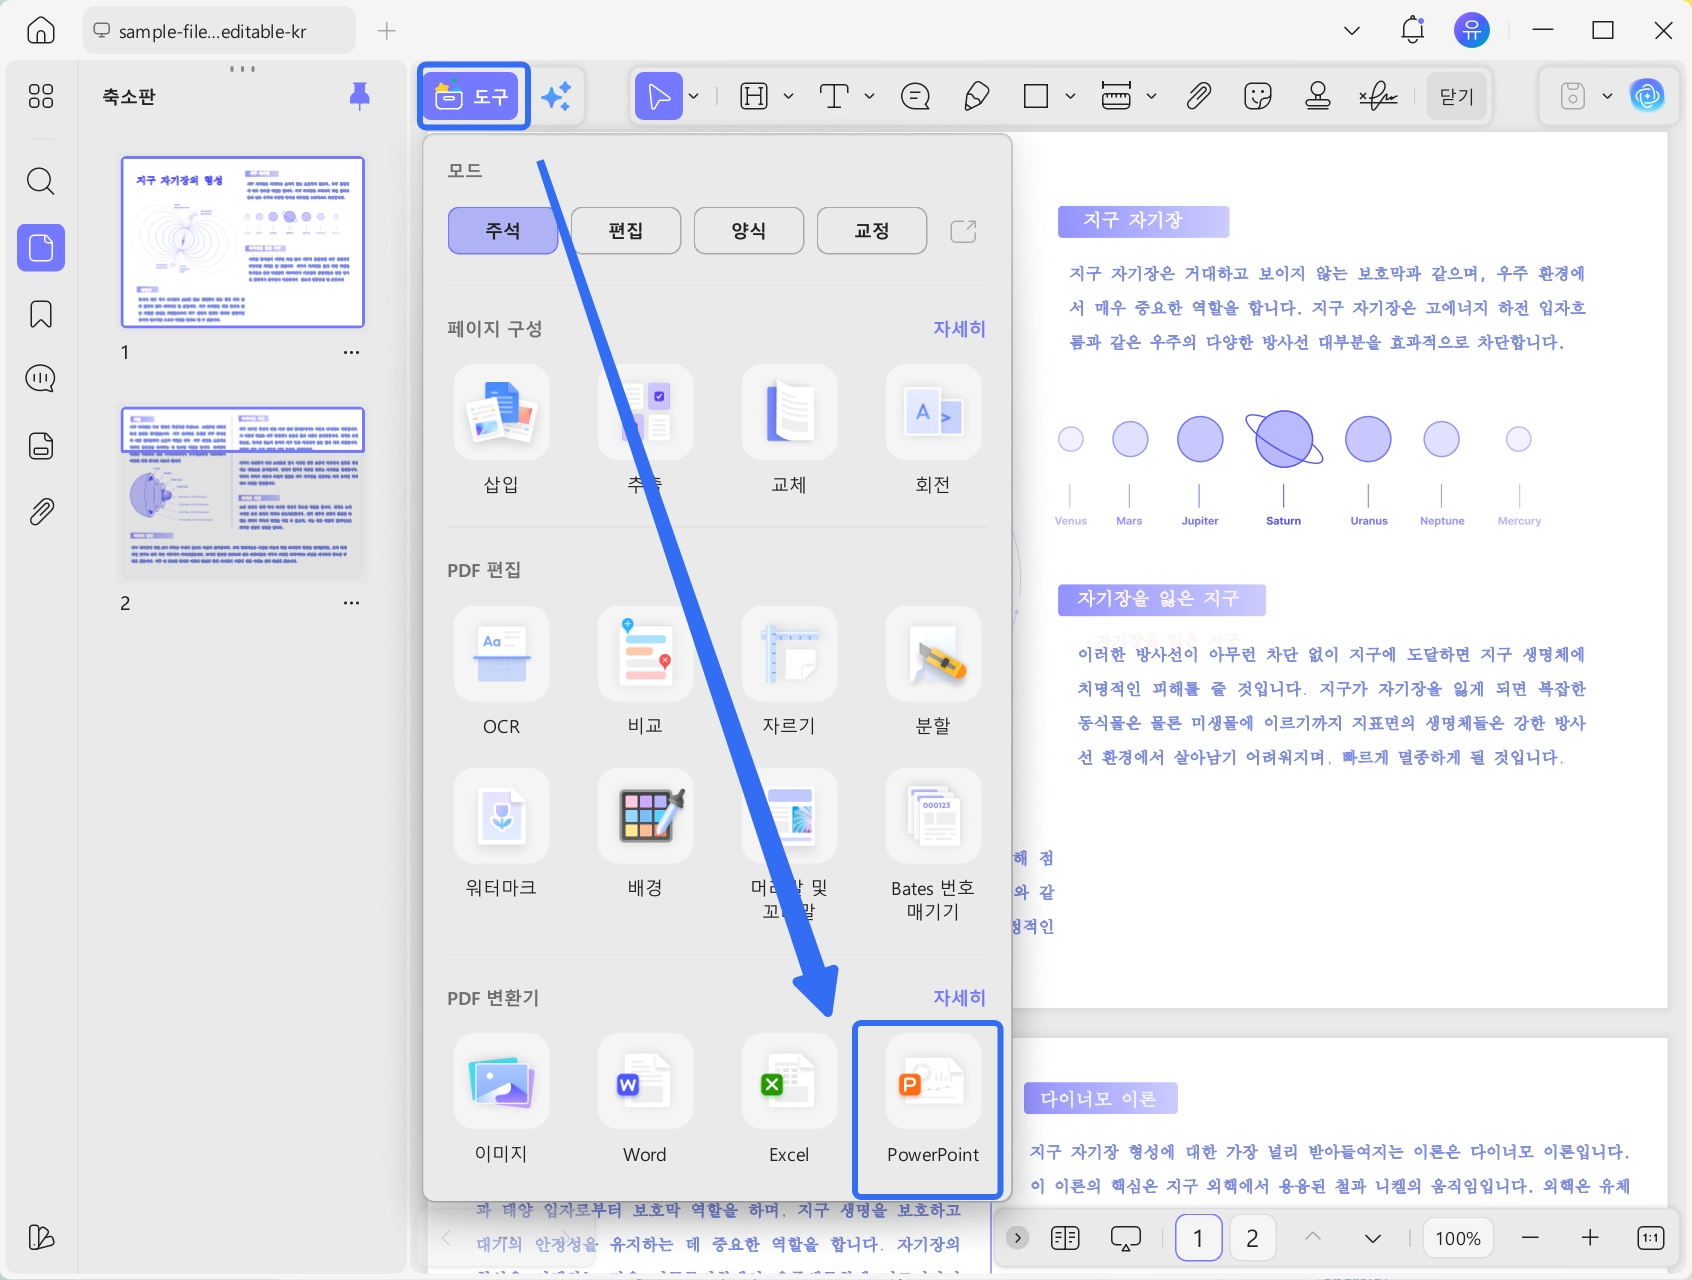This screenshot has height=1280, width=1692.
Task: Open 자세히 link for 페이지 구성
Action: pos(959,329)
